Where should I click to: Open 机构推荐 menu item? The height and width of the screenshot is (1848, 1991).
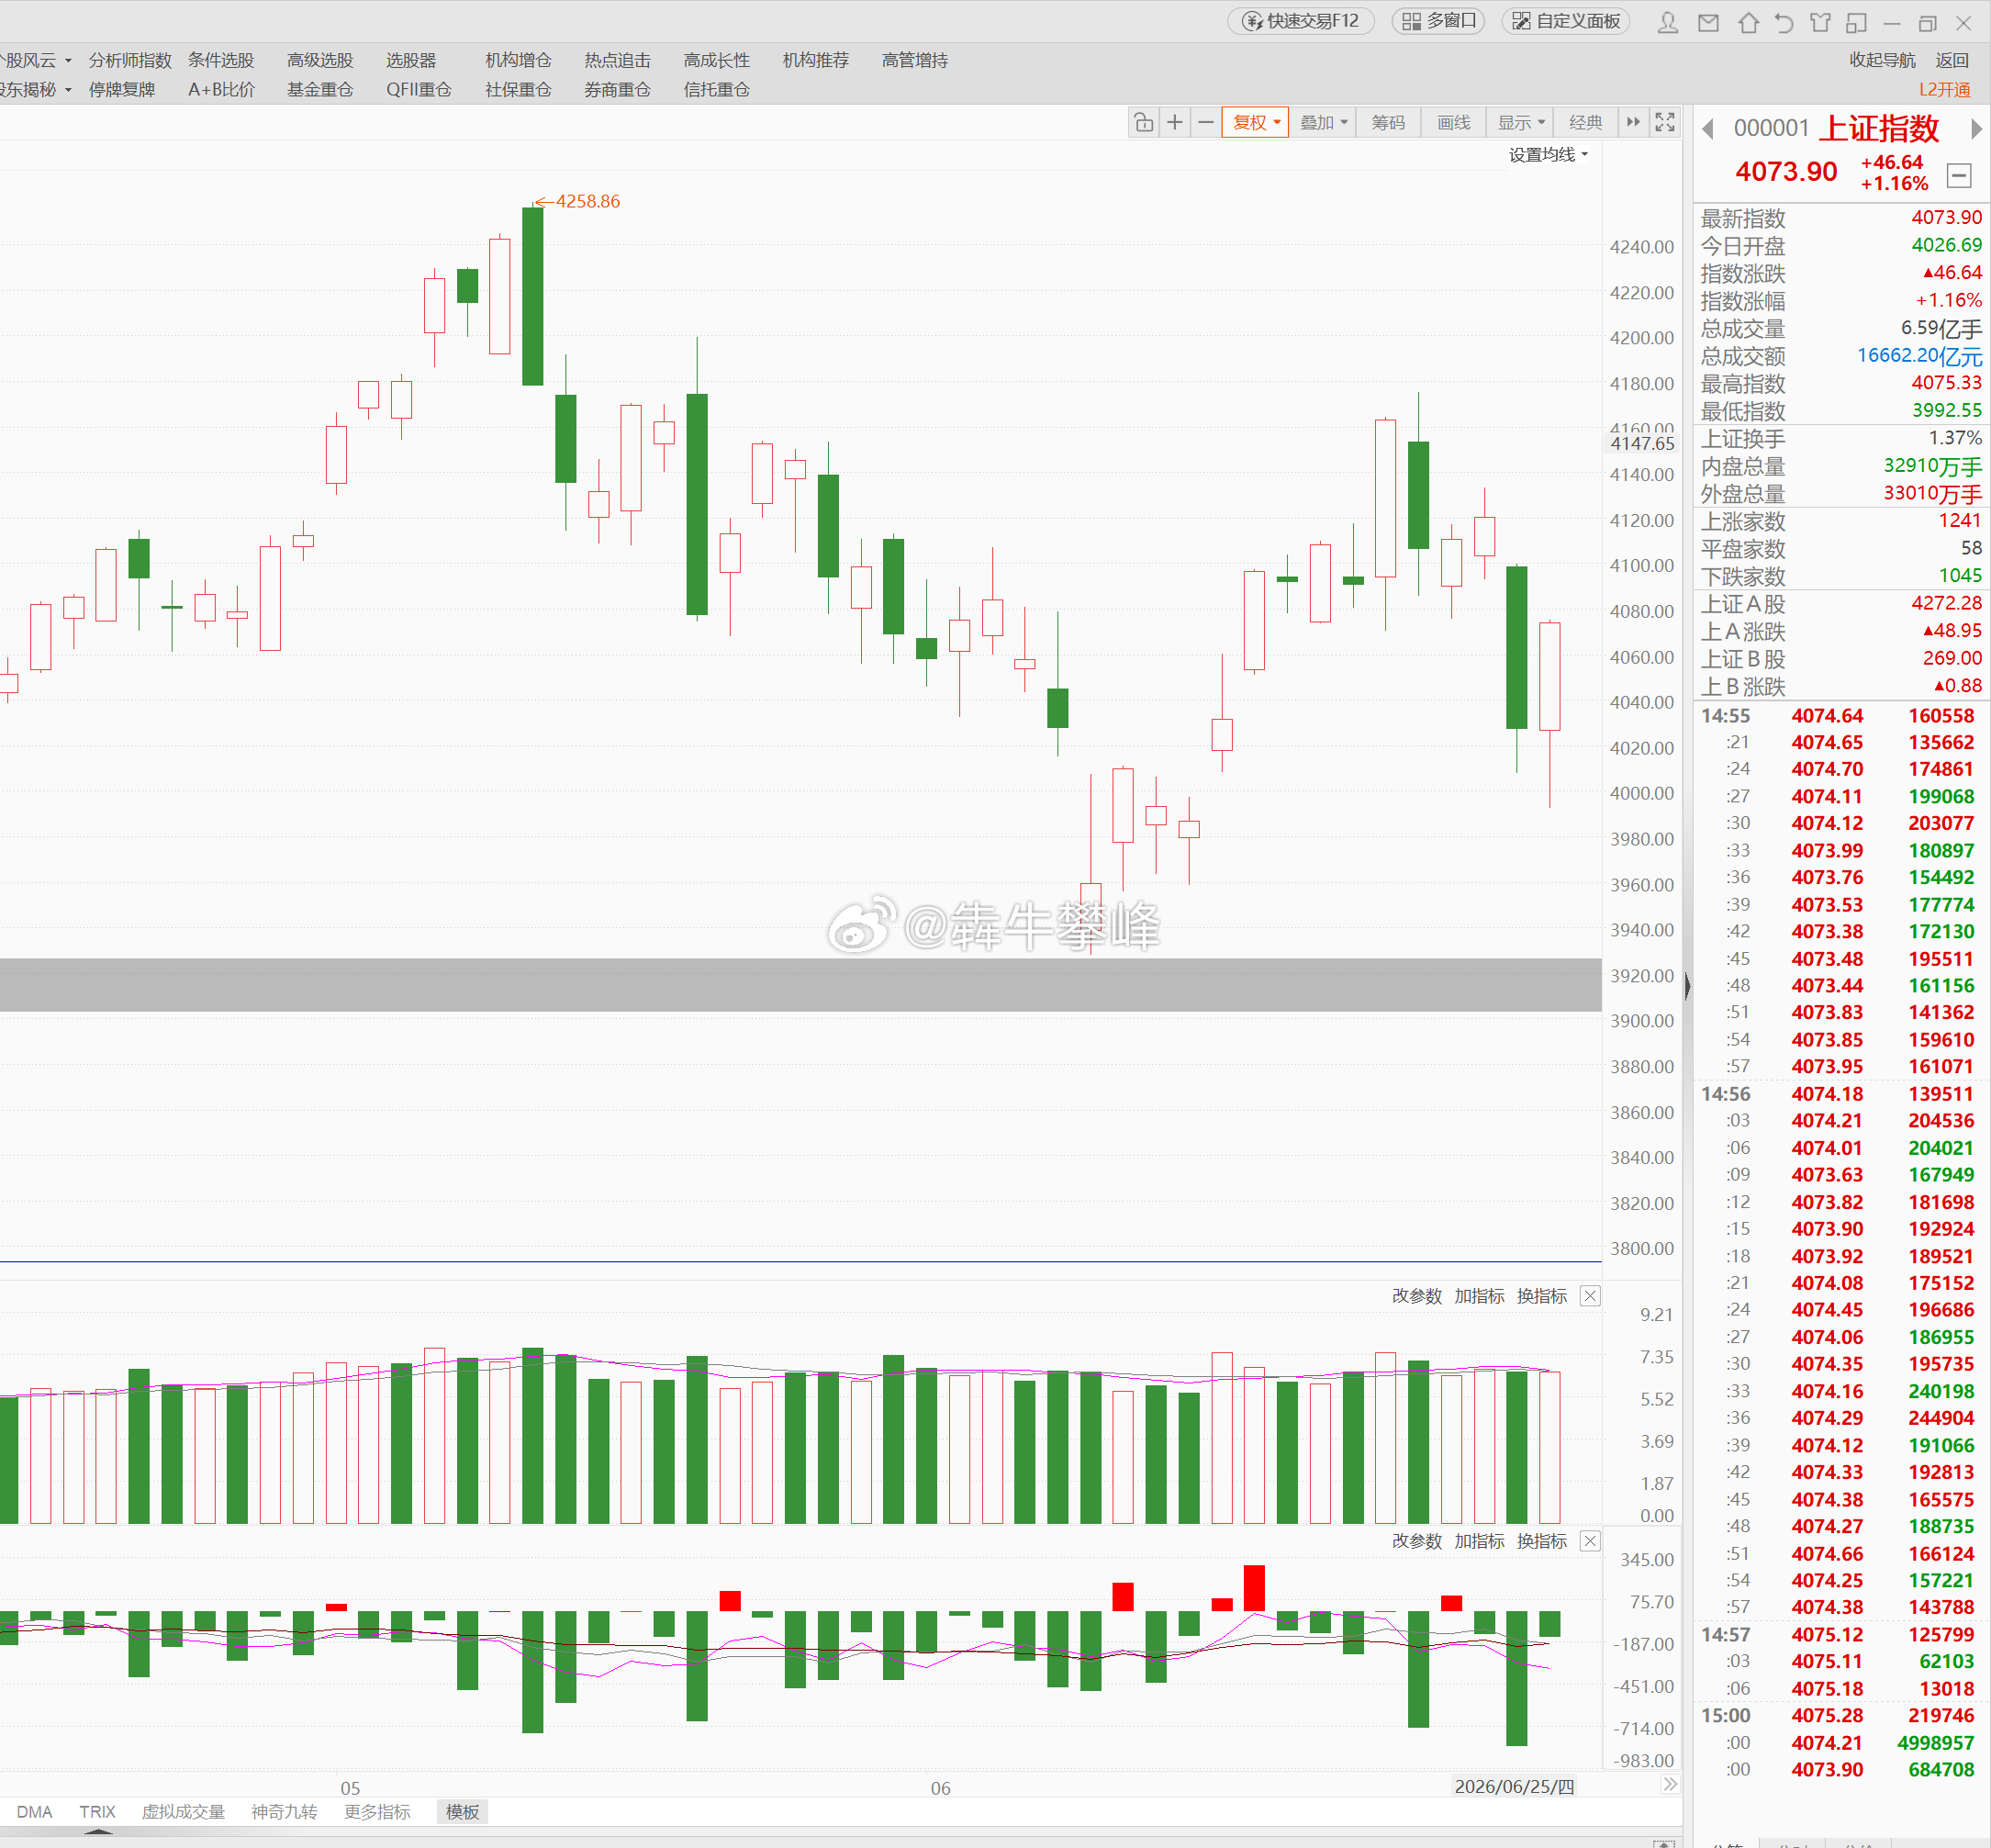815,60
